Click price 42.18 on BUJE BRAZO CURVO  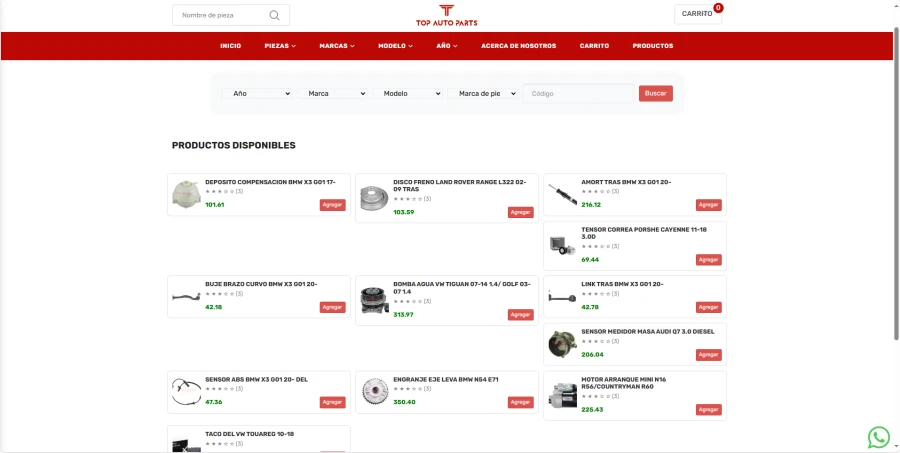[x=214, y=307]
